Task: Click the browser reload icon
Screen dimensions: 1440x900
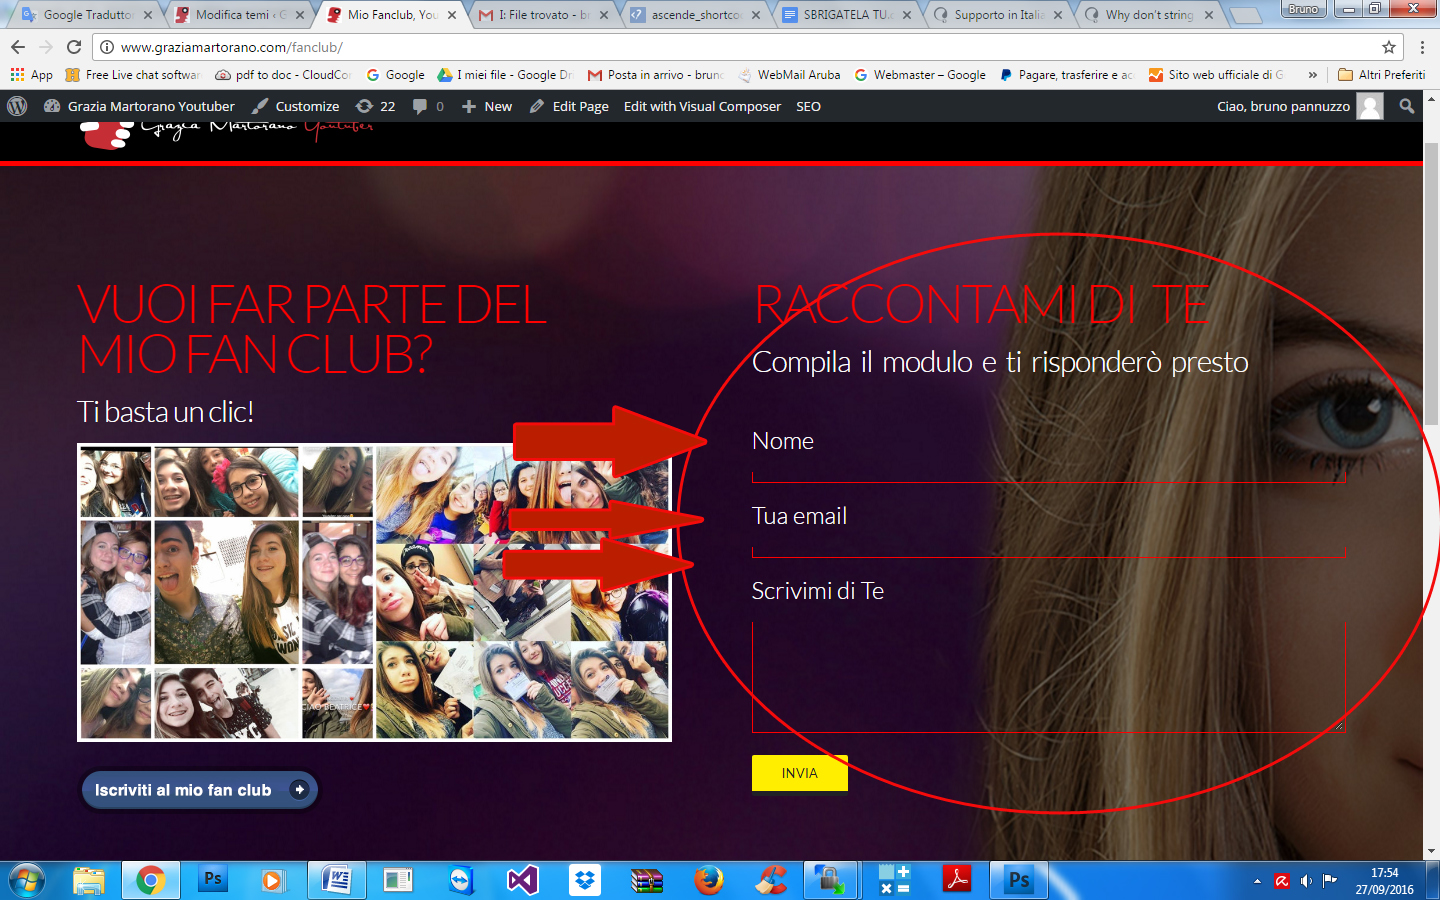Action: [x=74, y=47]
